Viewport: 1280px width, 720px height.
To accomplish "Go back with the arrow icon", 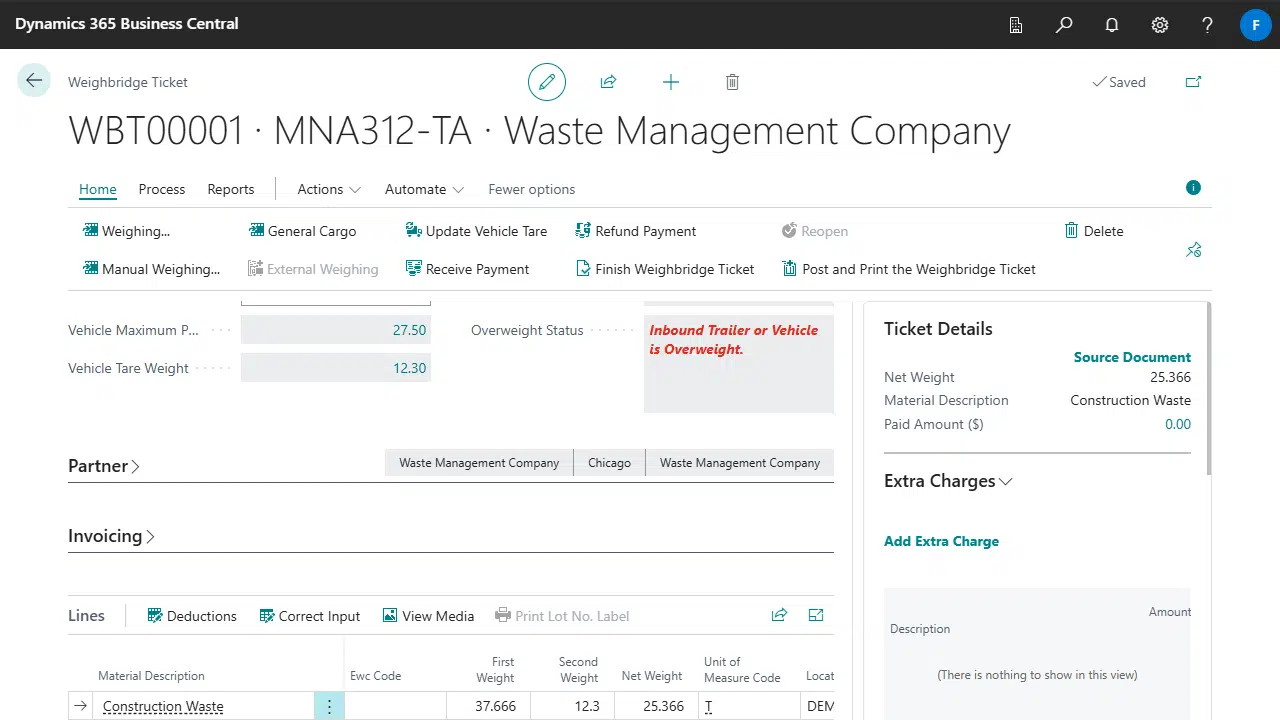I will click(x=34, y=81).
